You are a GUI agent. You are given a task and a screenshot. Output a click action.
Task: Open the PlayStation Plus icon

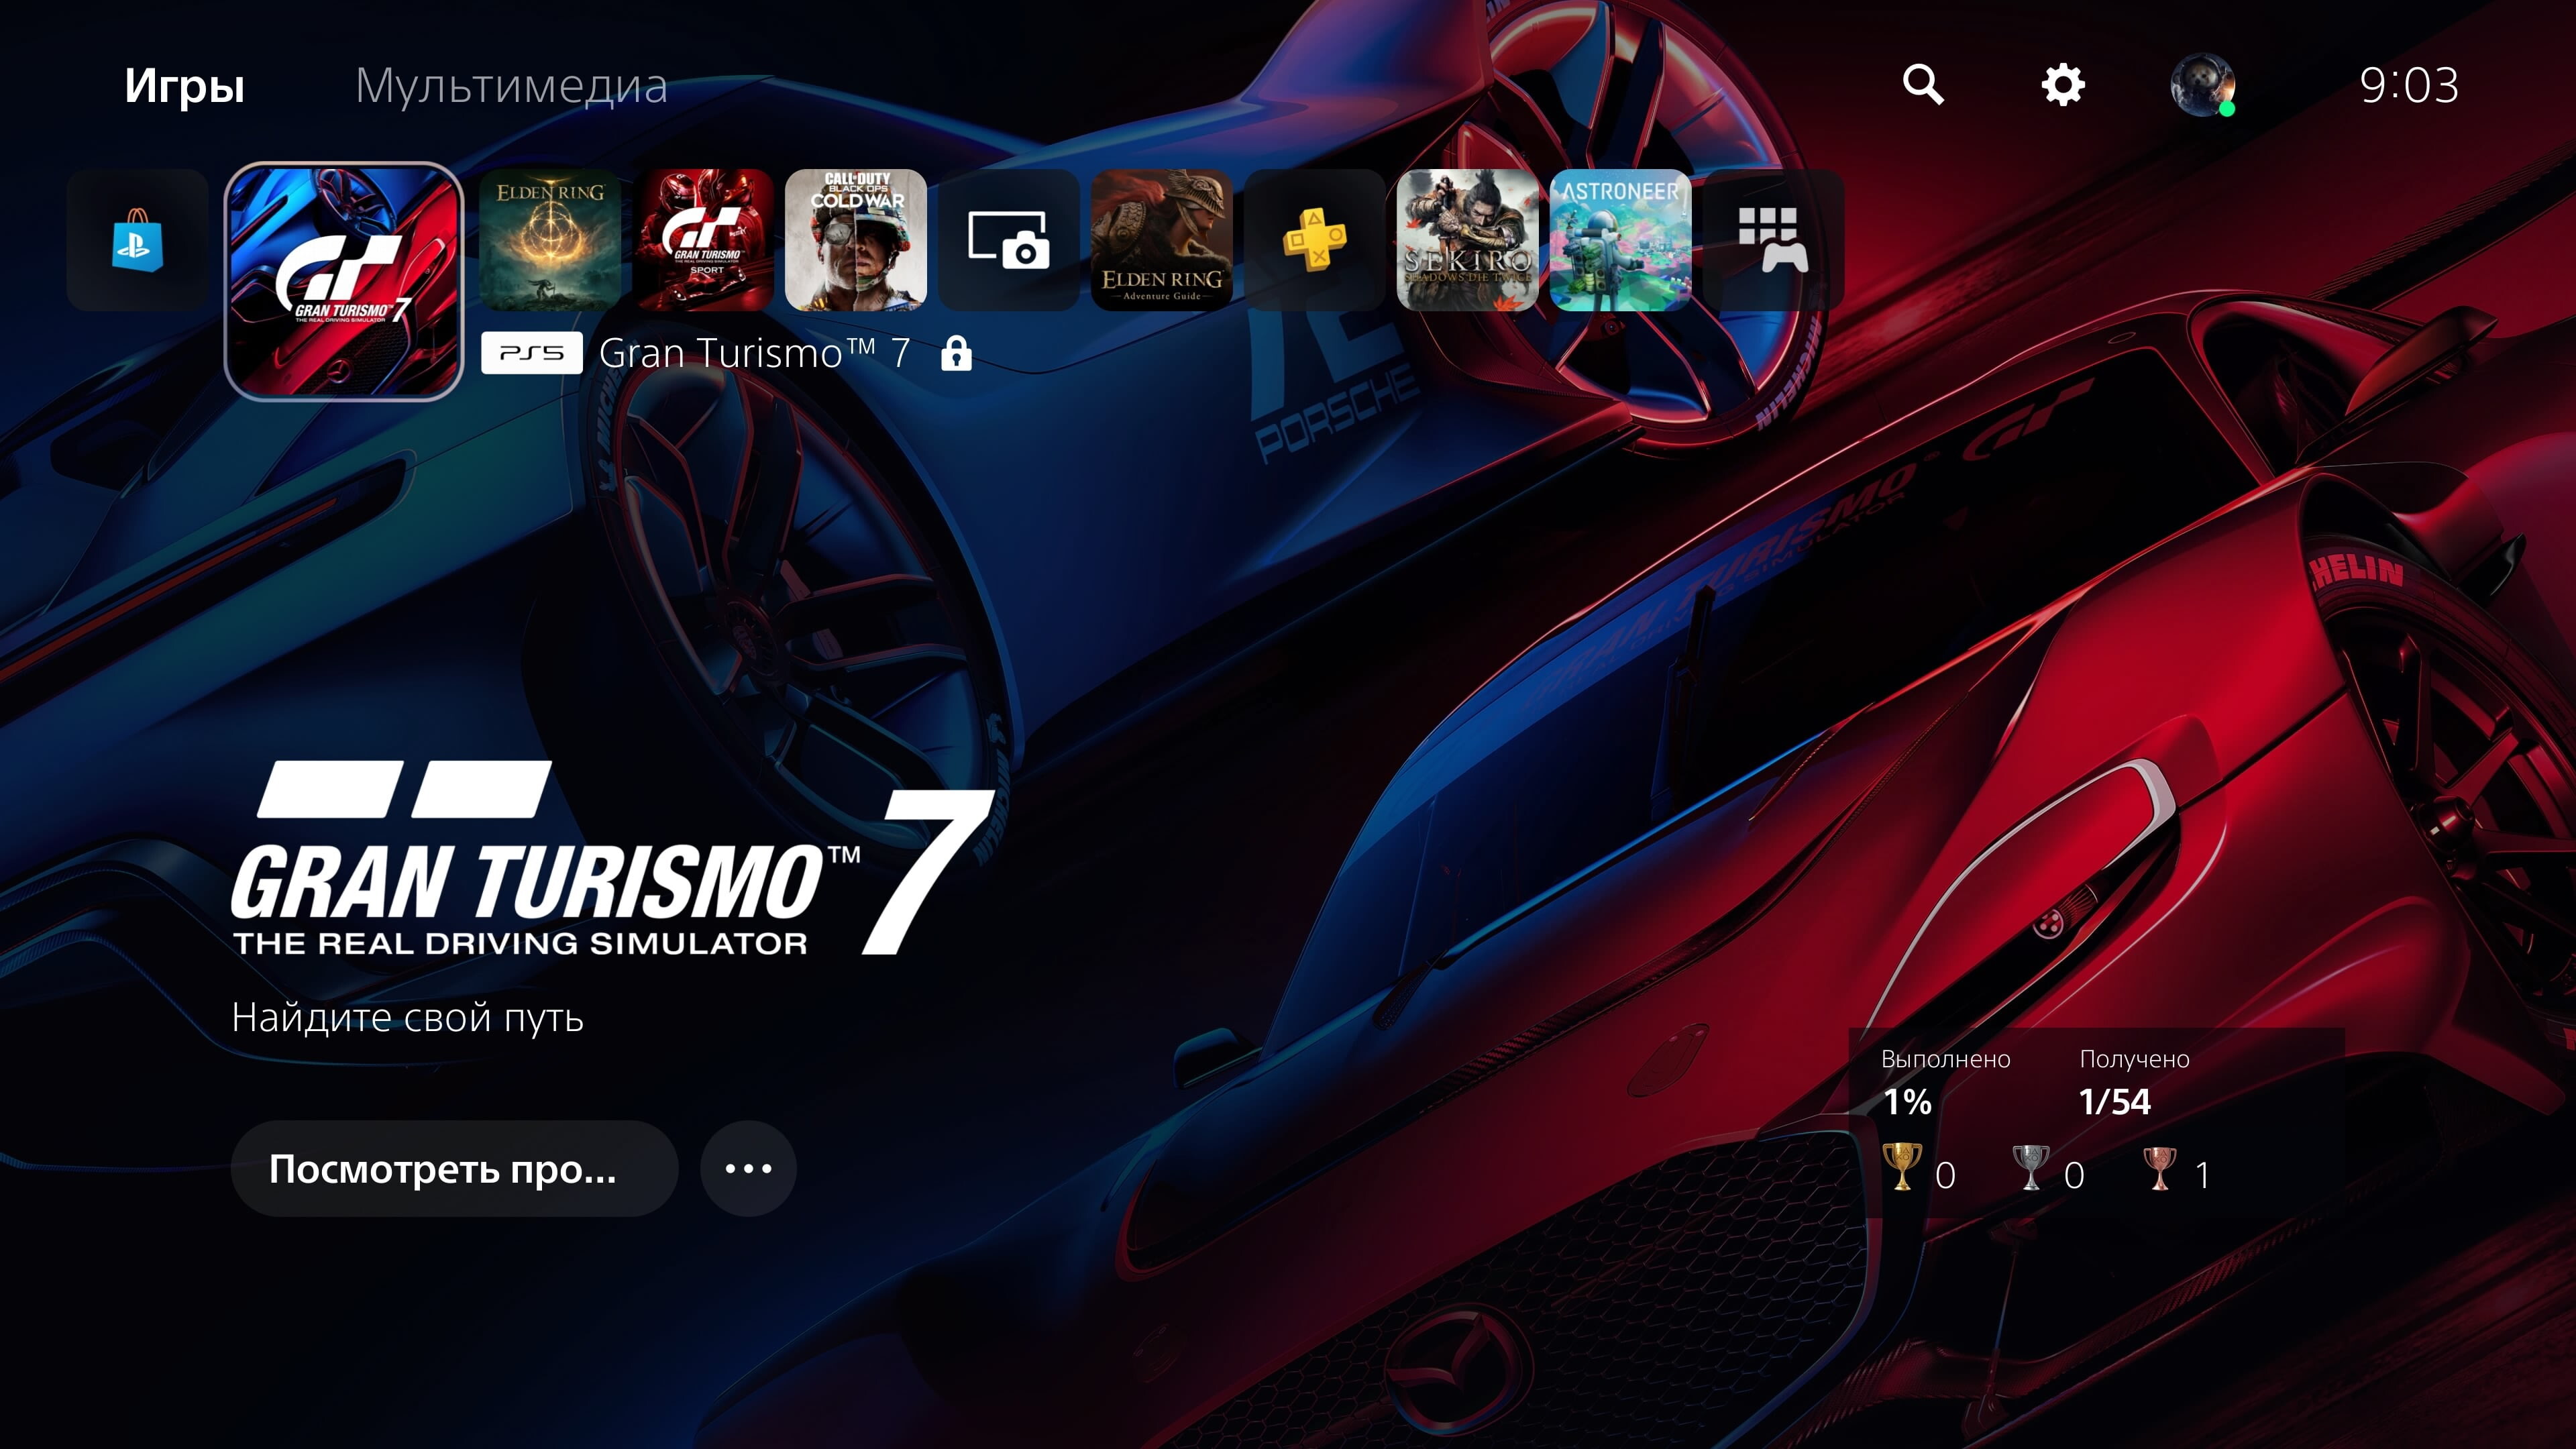tap(1315, 240)
